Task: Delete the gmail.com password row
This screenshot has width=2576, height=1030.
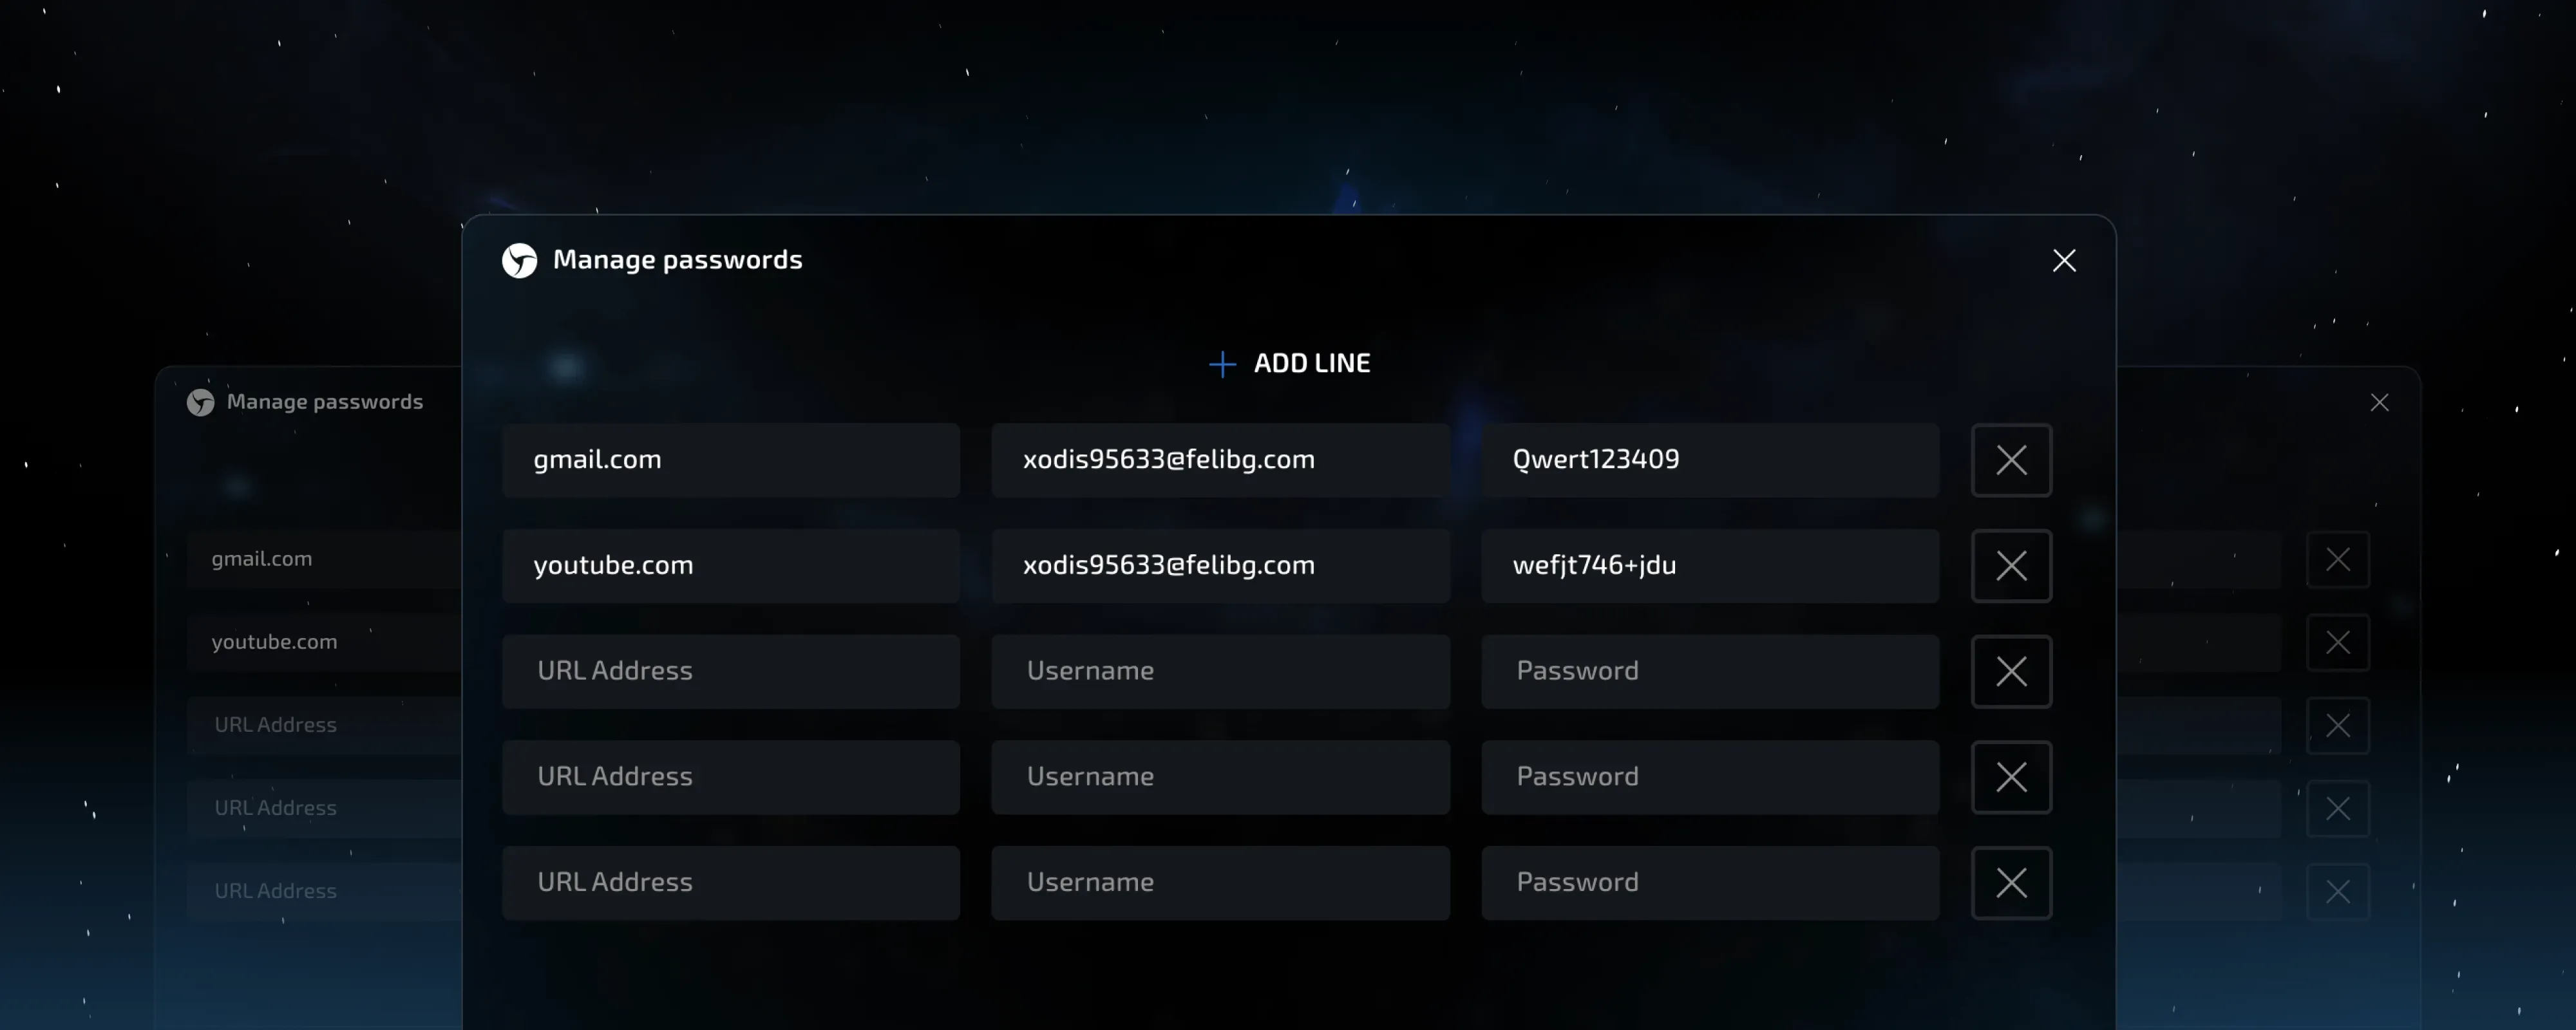Action: (2011, 460)
